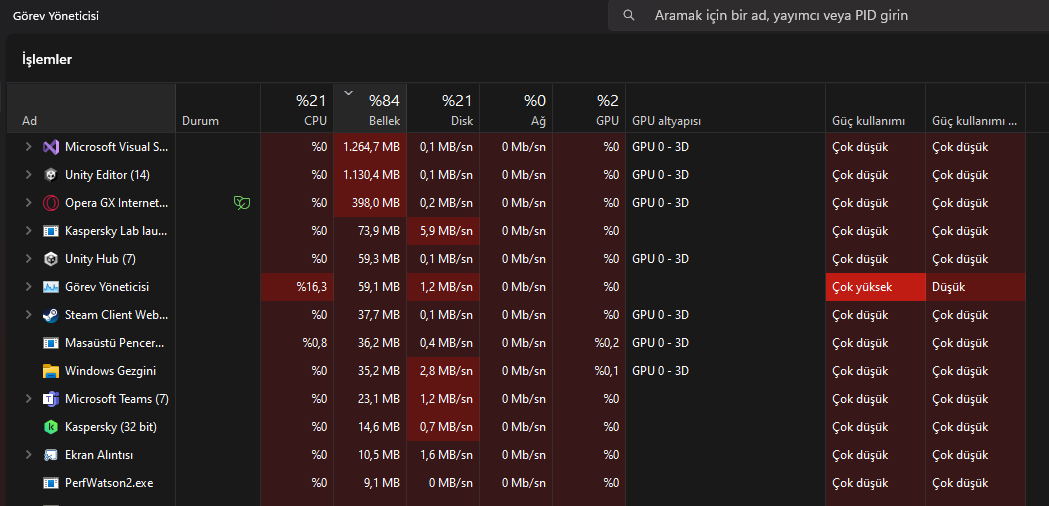Screen dimensions: 1049x506
Task: Click the Opera GX Internet browser icon
Action: (51, 203)
